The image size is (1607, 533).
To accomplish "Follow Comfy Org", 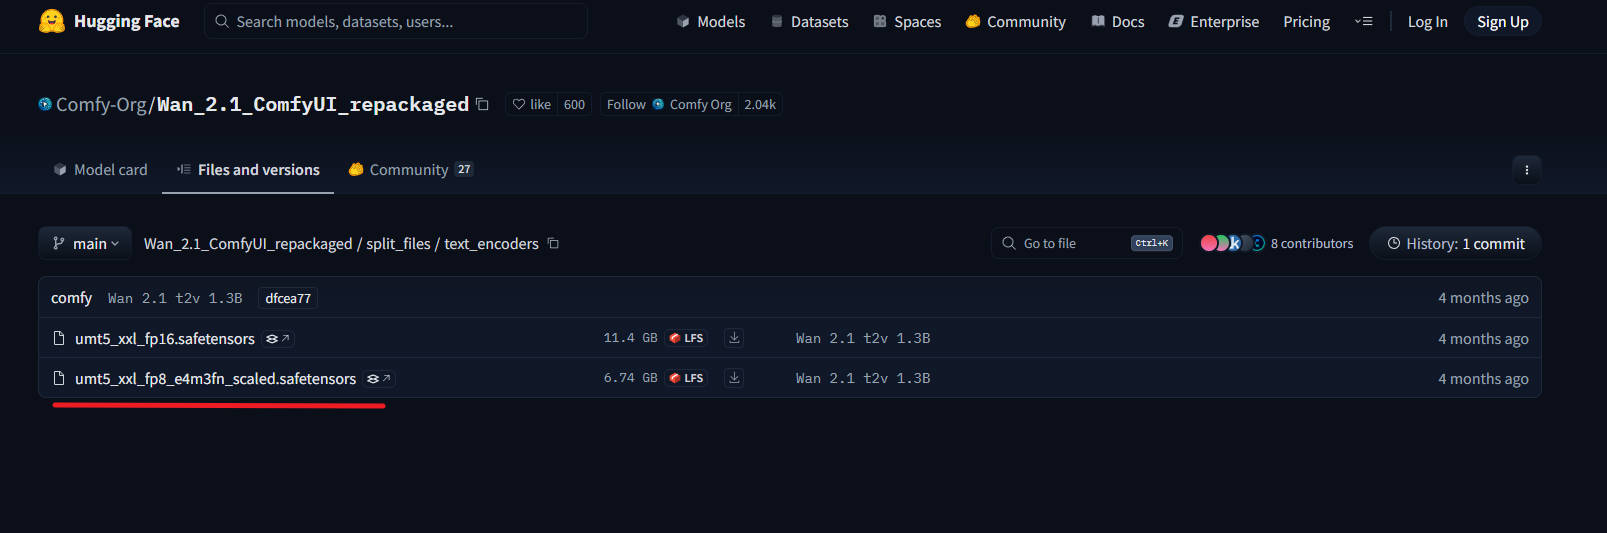I will tap(669, 104).
